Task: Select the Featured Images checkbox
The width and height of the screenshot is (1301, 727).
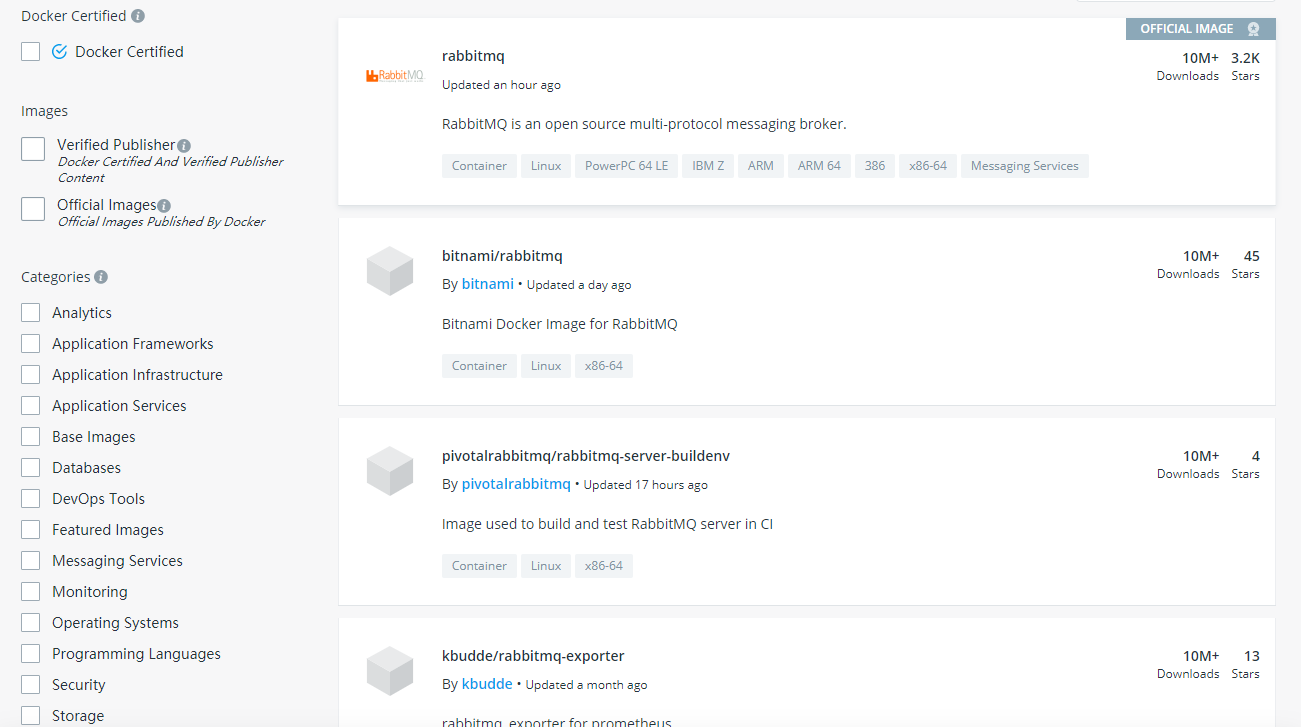Action: click(x=31, y=530)
